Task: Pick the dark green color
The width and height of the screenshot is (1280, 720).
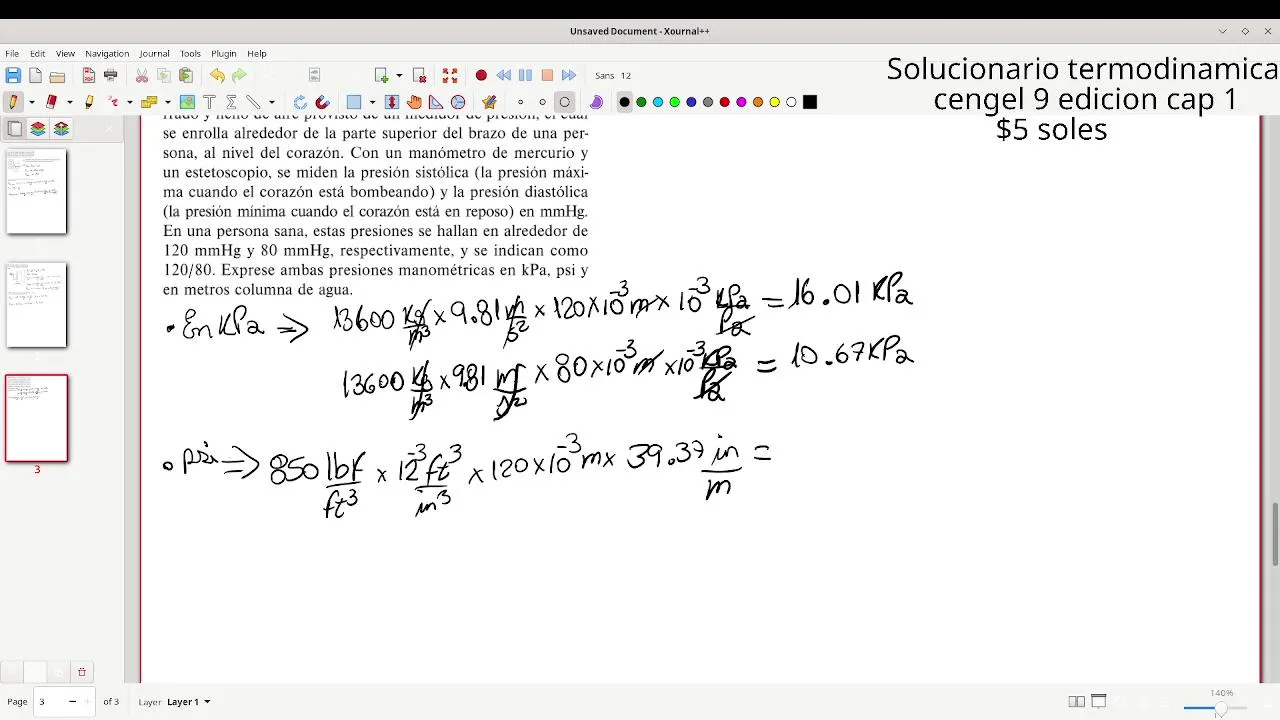Action: 641,102
